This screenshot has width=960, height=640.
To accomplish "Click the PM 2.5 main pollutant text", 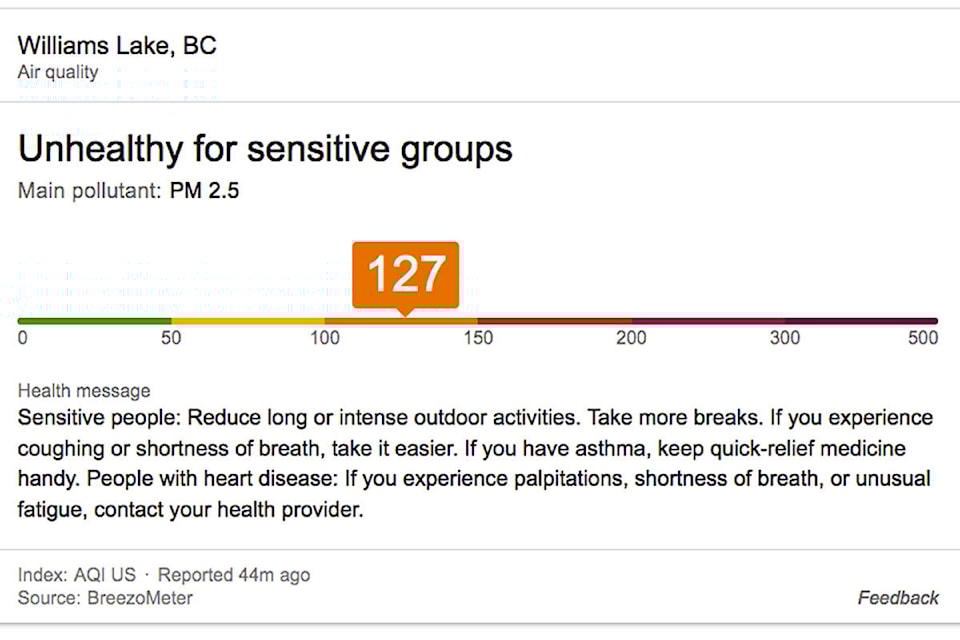I will 204,190.
